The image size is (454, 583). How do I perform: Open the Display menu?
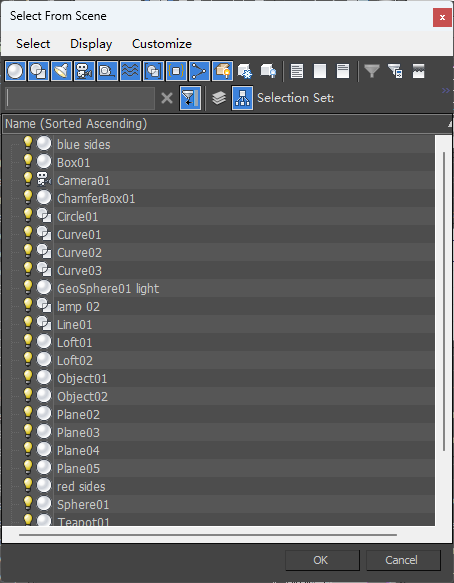click(91, 44)
